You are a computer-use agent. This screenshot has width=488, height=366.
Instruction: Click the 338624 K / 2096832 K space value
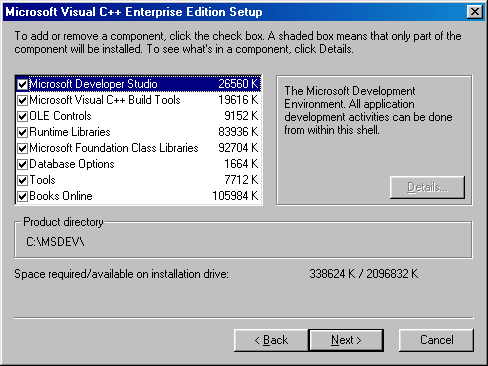[x=364, y=274]
